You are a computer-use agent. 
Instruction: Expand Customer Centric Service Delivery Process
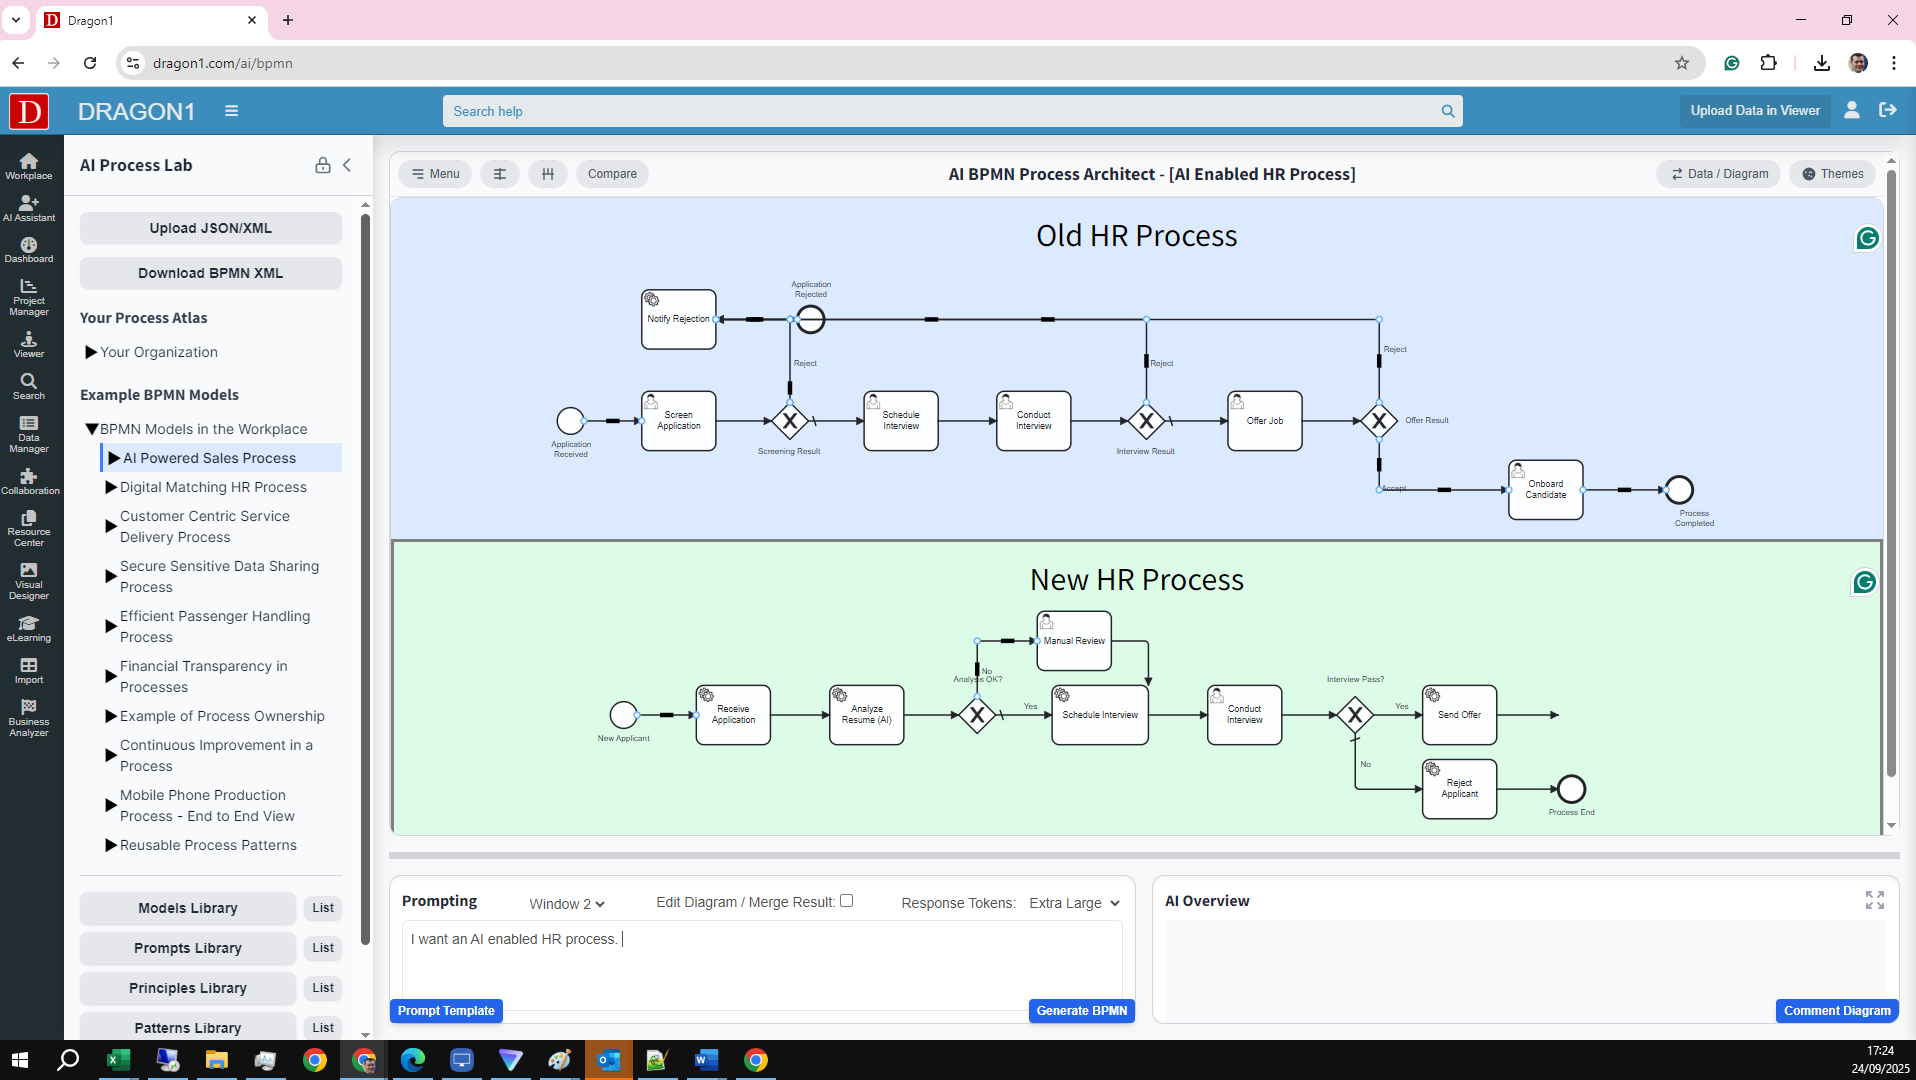point(111,526)
